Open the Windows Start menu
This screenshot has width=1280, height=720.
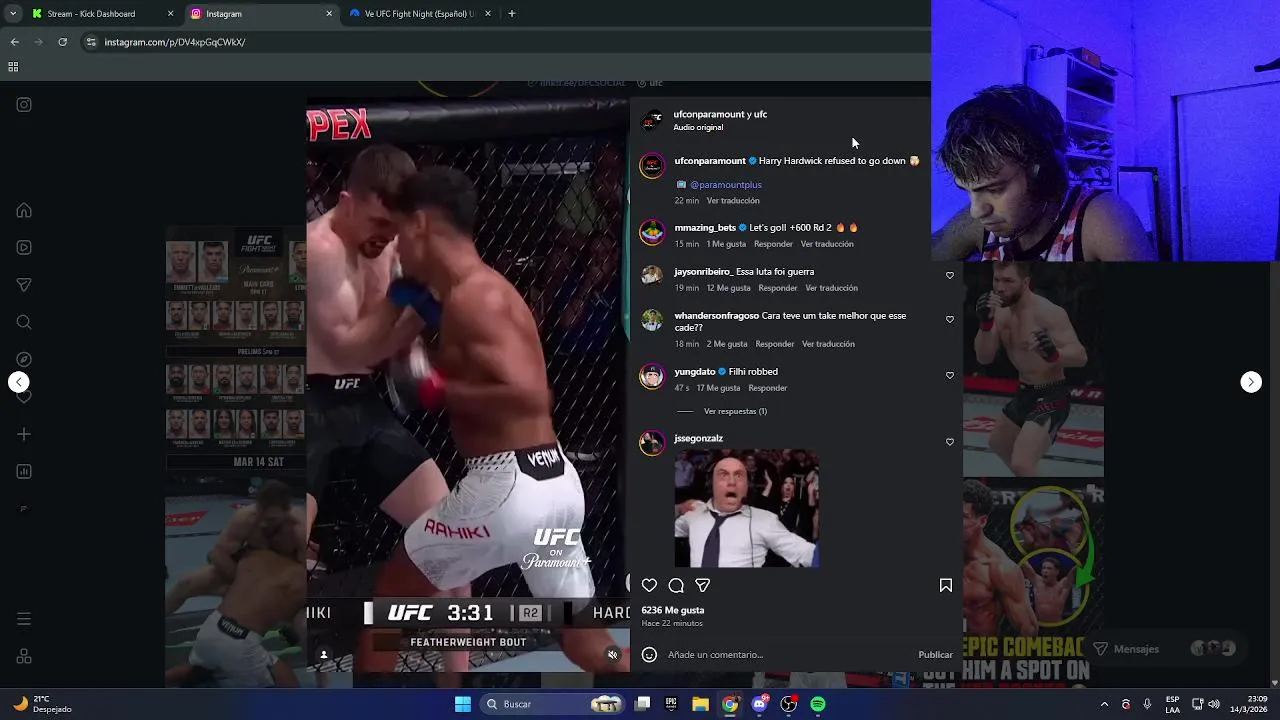click(x=463, y=704)
